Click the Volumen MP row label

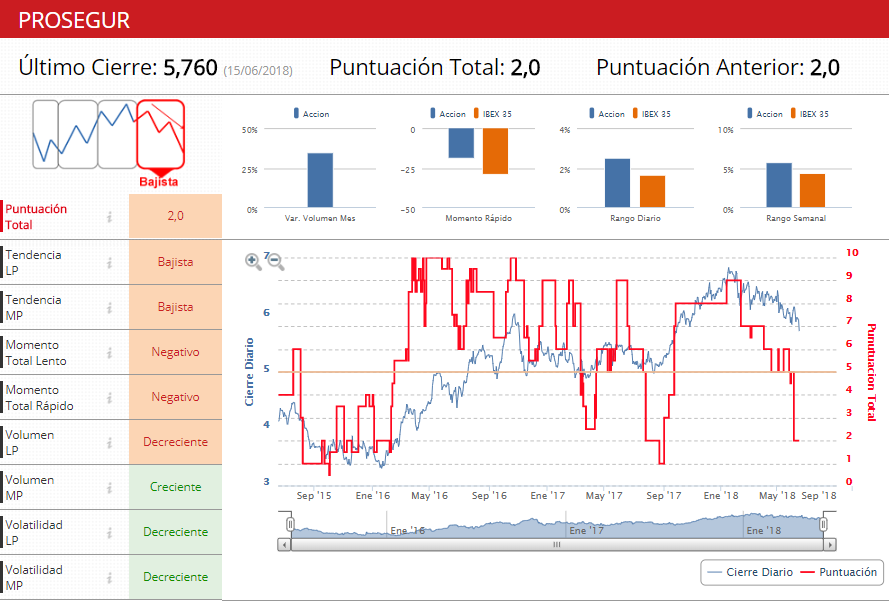[29, 488]
